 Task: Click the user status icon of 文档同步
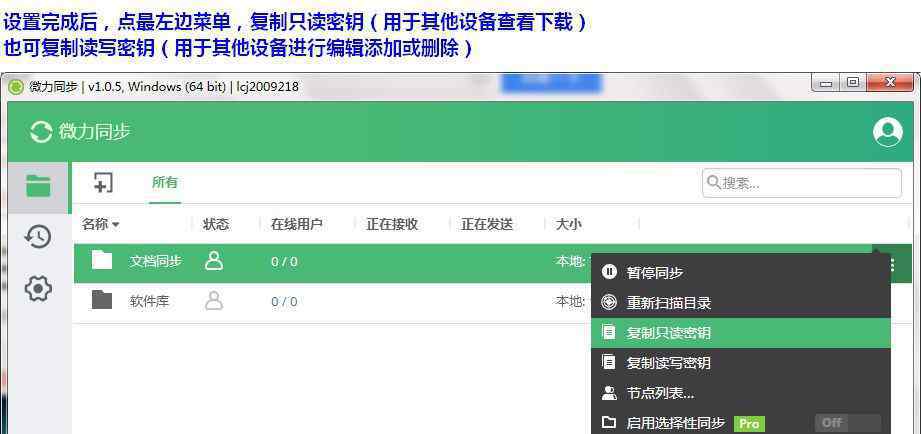[214, 261]
